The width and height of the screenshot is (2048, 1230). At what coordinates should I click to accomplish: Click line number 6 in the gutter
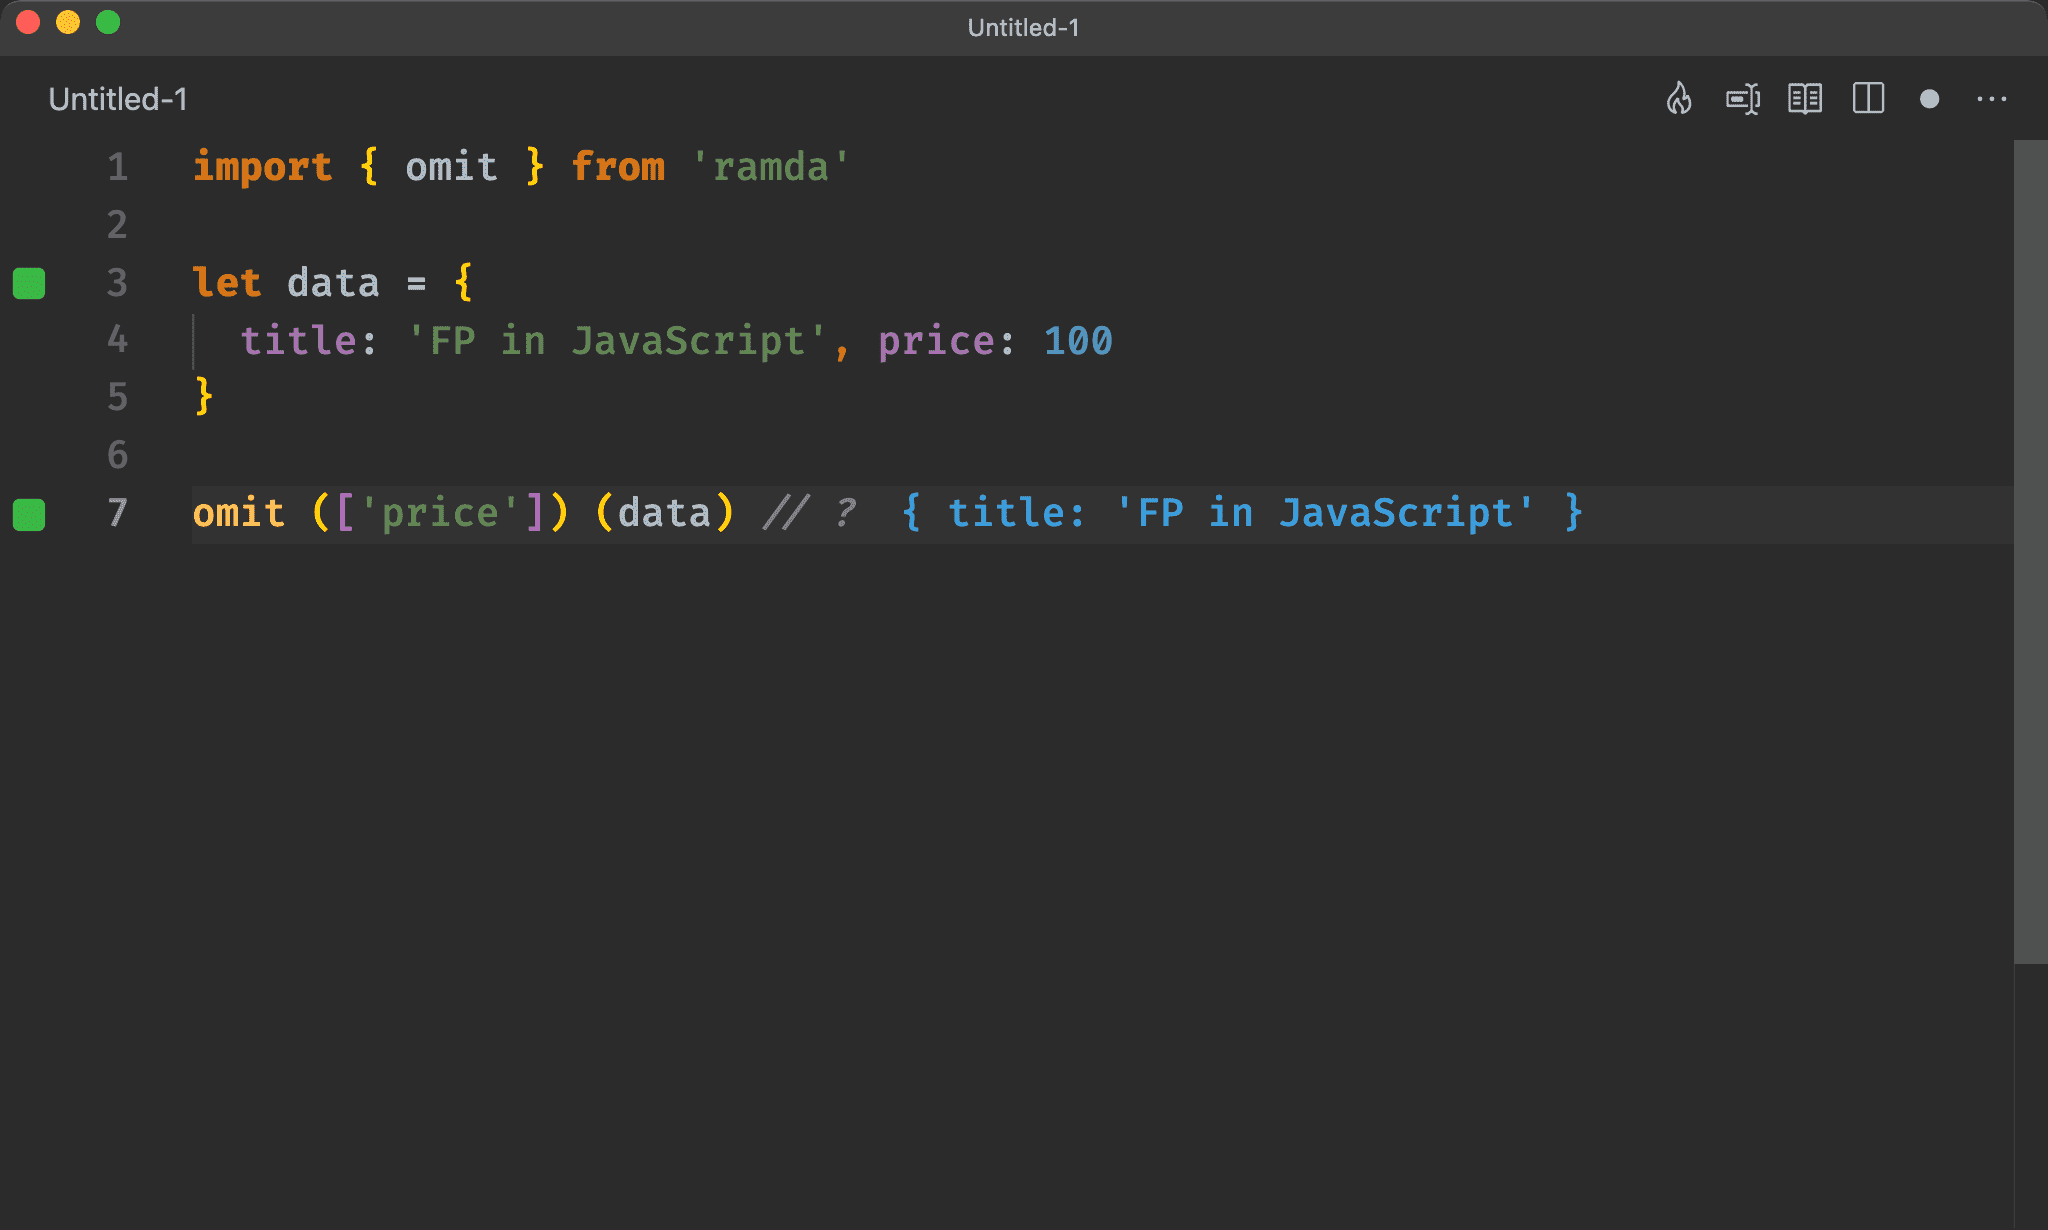click(x=118, y=456)
